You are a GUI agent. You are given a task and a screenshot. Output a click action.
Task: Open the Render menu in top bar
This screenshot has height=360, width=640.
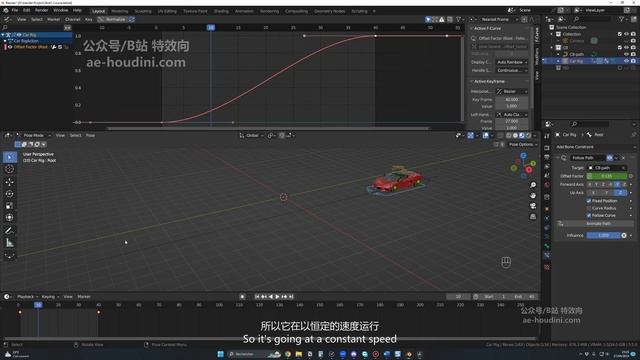pos(42,10)
